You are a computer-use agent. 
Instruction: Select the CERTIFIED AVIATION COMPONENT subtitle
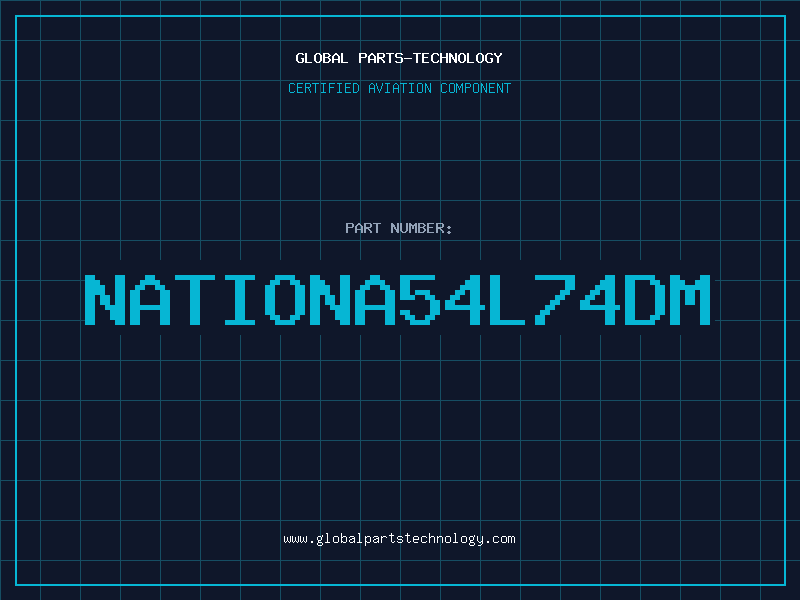pyautogui.click(x=399, y=88)
